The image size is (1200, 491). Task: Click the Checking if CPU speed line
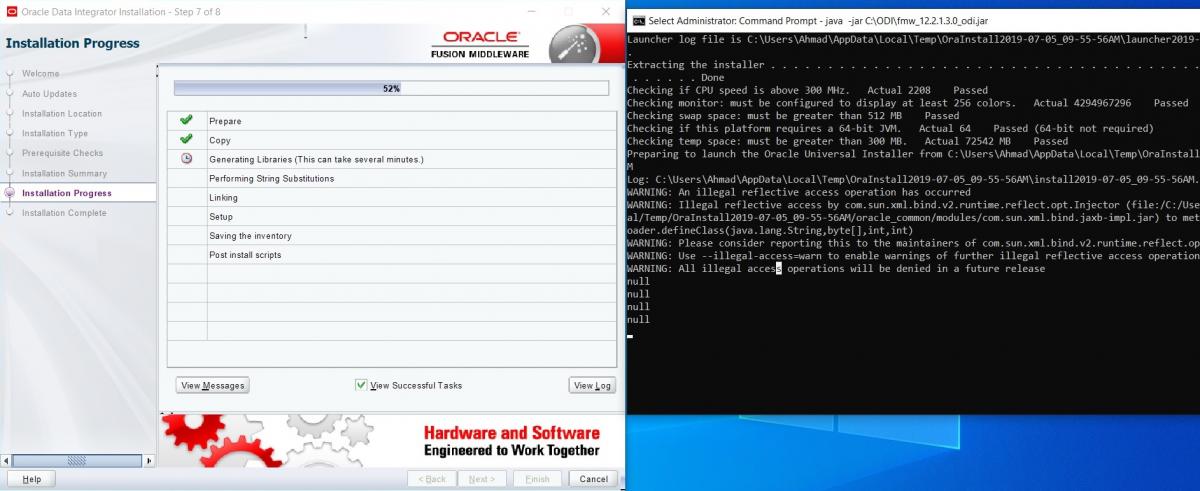807,90
